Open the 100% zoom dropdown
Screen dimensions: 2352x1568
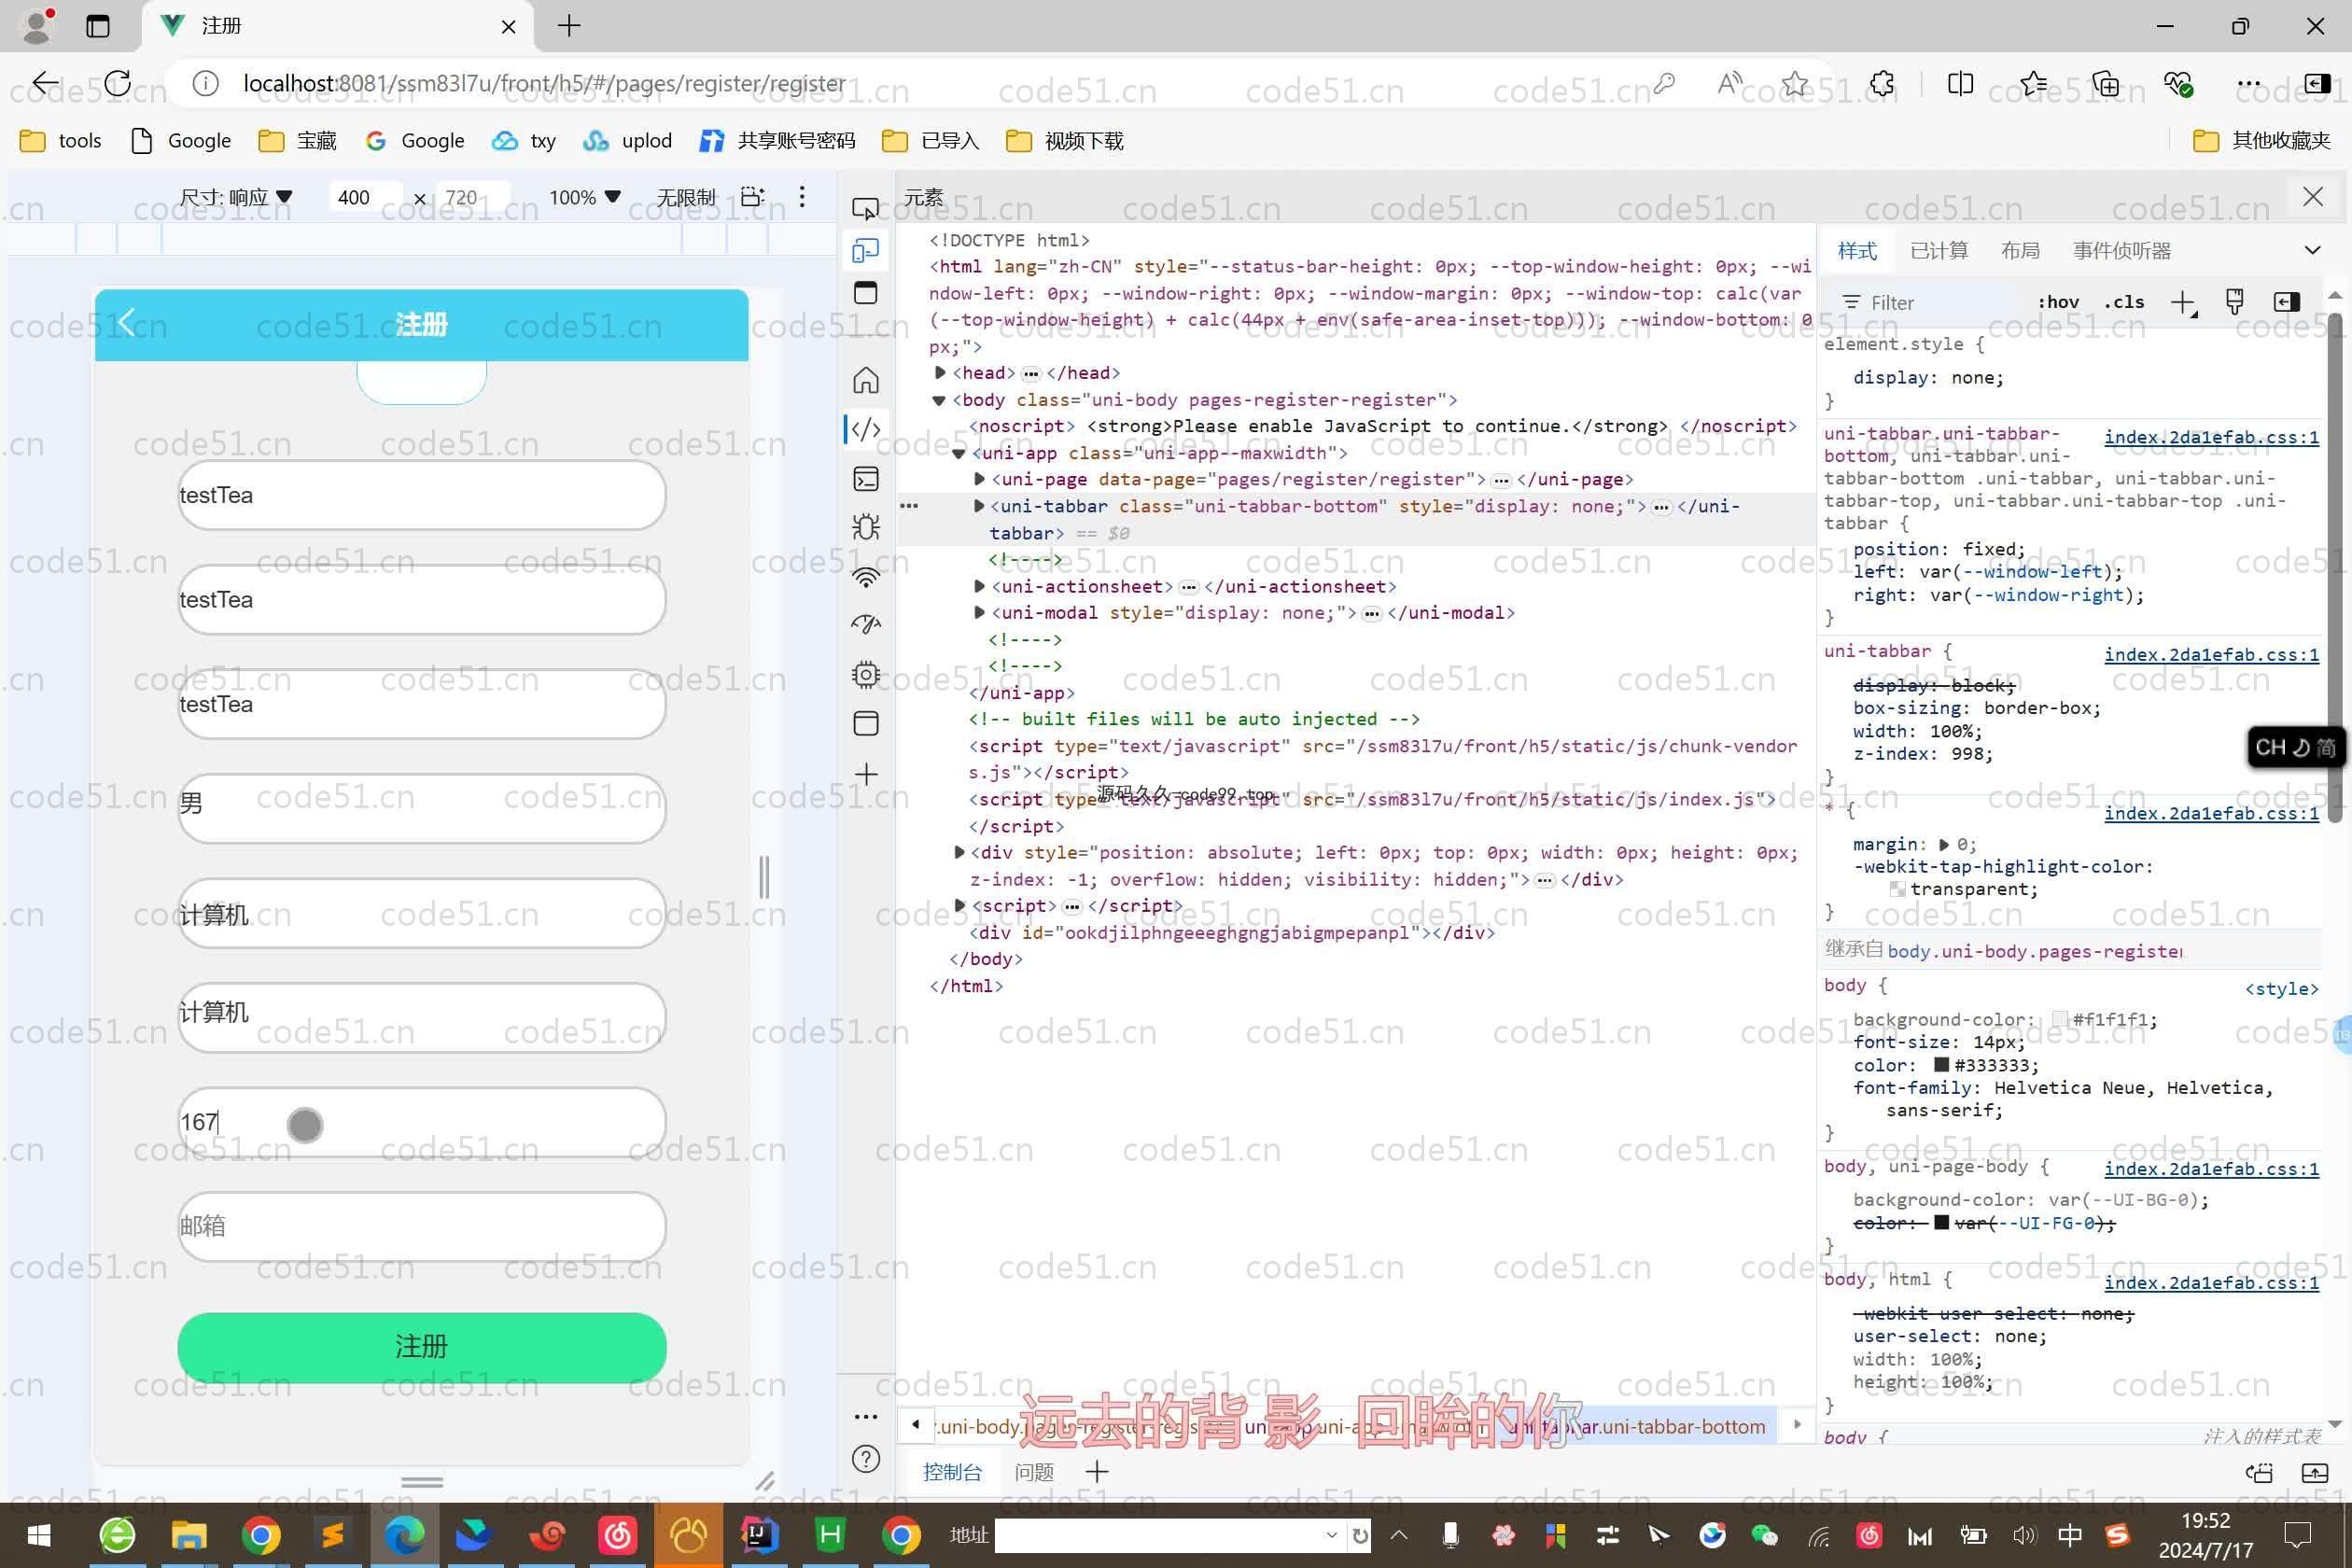pyautogui.click(x=585, y=197)
